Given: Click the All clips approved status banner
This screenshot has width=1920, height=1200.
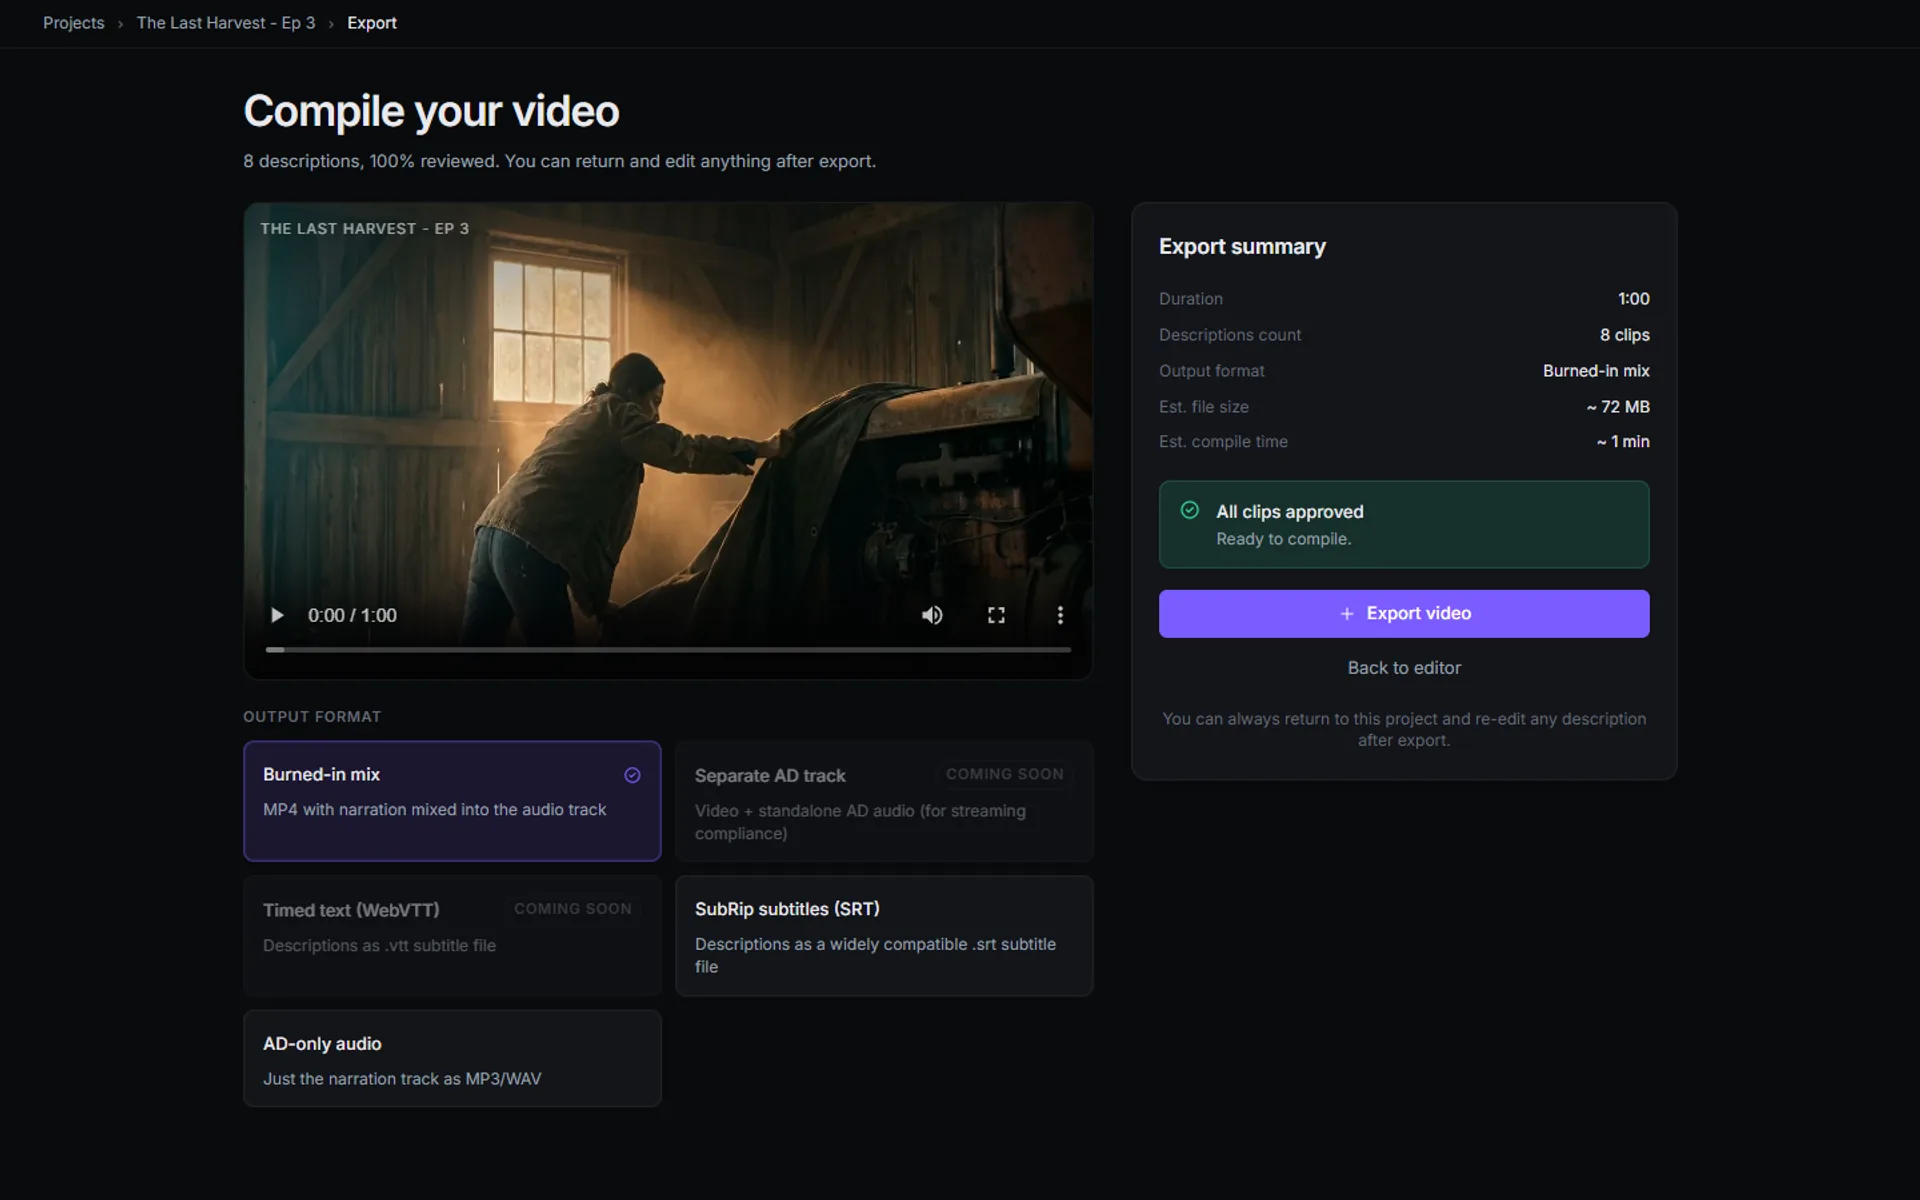Looking at the screenshot, I should 1404,525.
